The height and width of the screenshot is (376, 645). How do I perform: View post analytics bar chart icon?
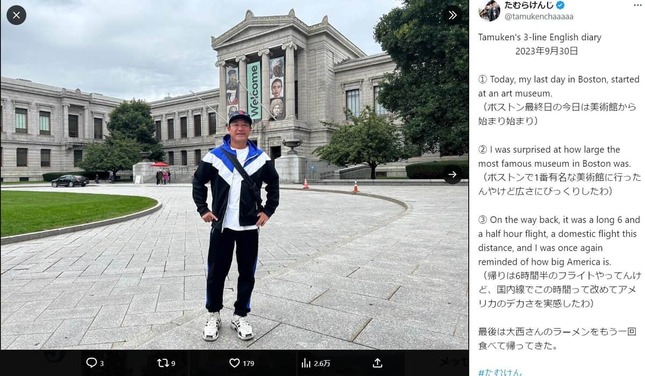tap(306, 363)
